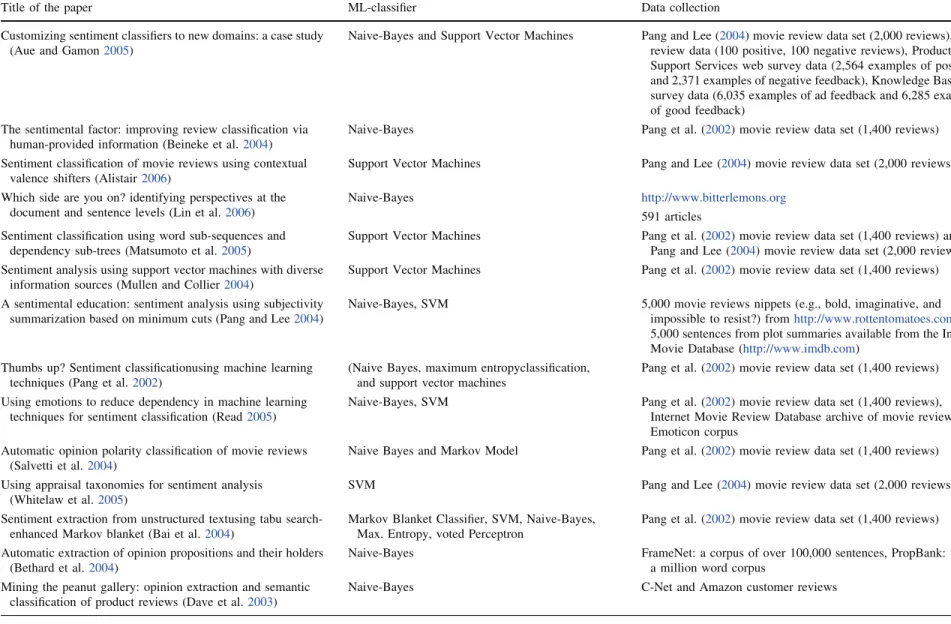Viewport: 951px width, 624px height.
Task: Select 'Markov Blanket Classifier, SVM, Naive-Bayes' text
Action: click(472, 519)
